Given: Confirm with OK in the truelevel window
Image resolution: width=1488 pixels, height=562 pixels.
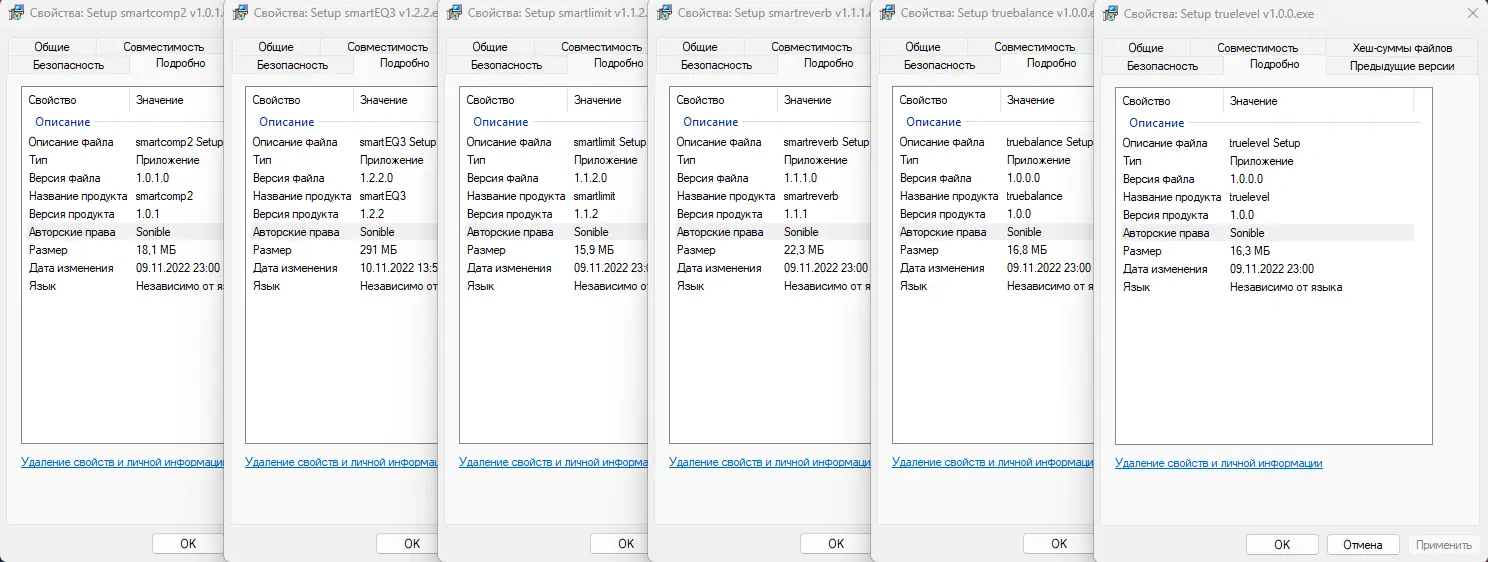Looking at the screenshot, I should click(1282, 544).
